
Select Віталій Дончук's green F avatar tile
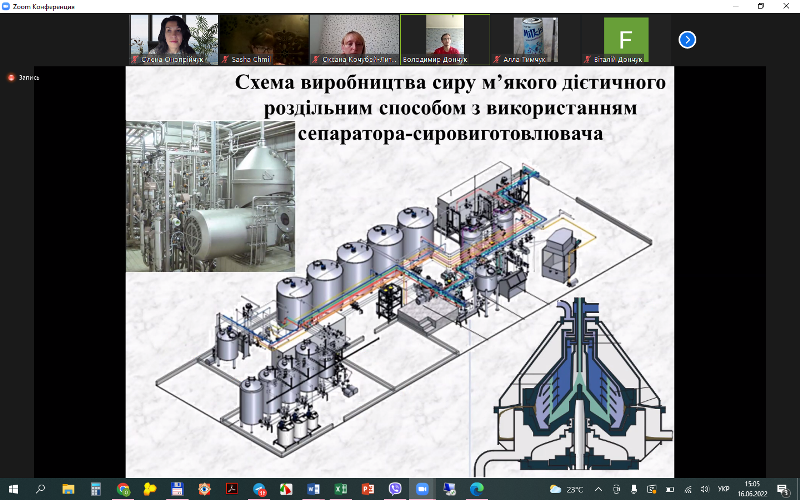[x=626, y=39]
